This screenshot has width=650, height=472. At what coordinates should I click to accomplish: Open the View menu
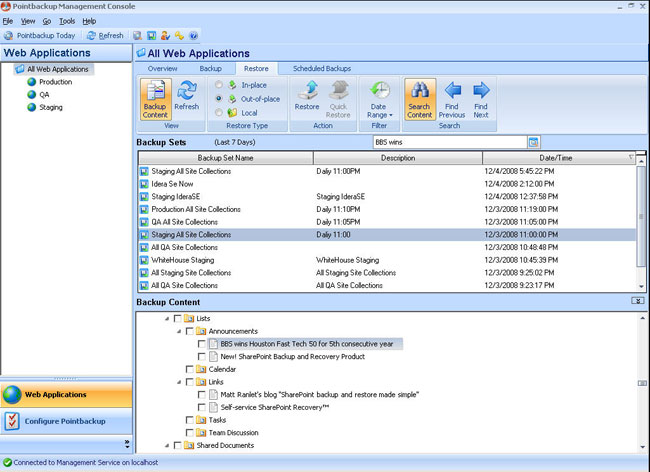[28, 21]
